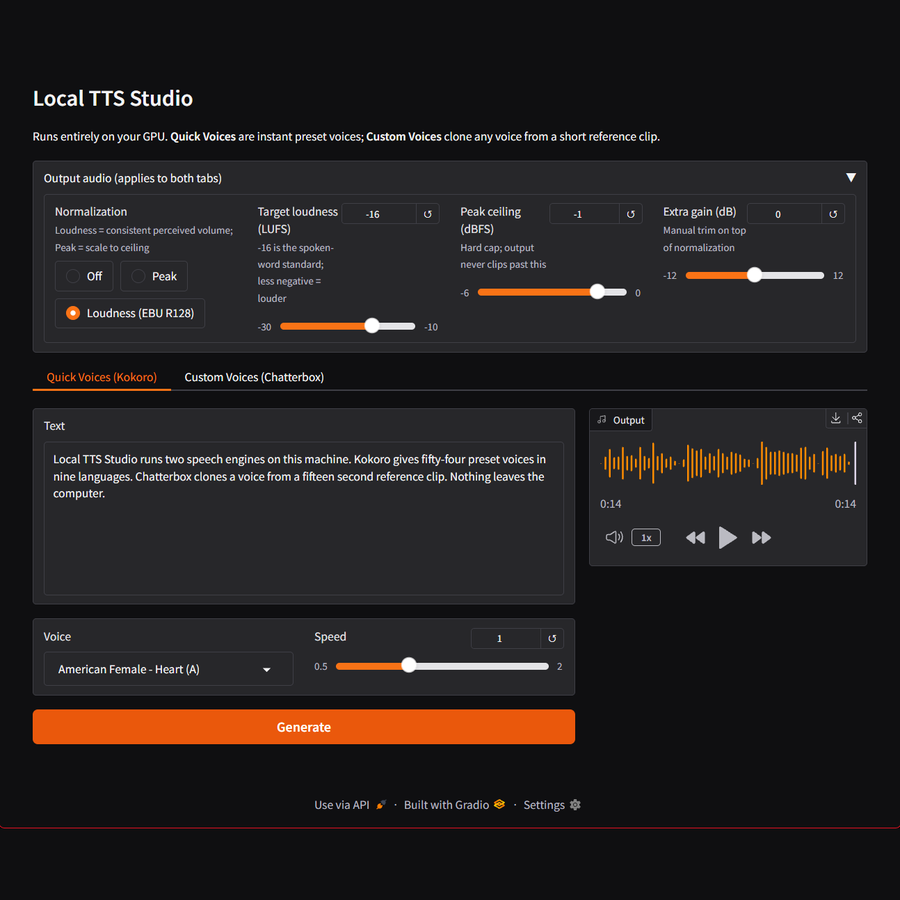The image size is (900, 900).
Task: Play the generated audio
Action: click(x=727, y=537)
